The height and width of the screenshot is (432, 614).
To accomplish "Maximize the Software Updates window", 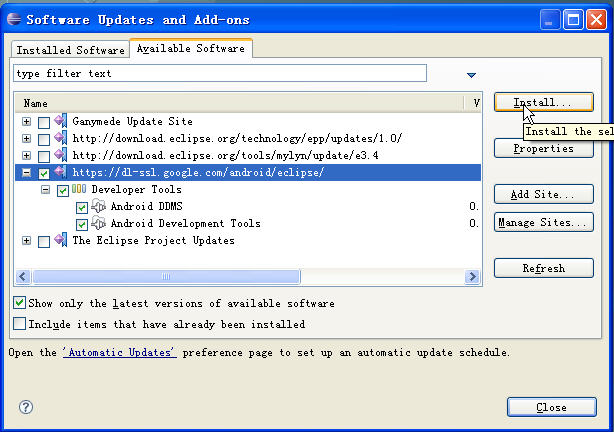I will point(573,20).
